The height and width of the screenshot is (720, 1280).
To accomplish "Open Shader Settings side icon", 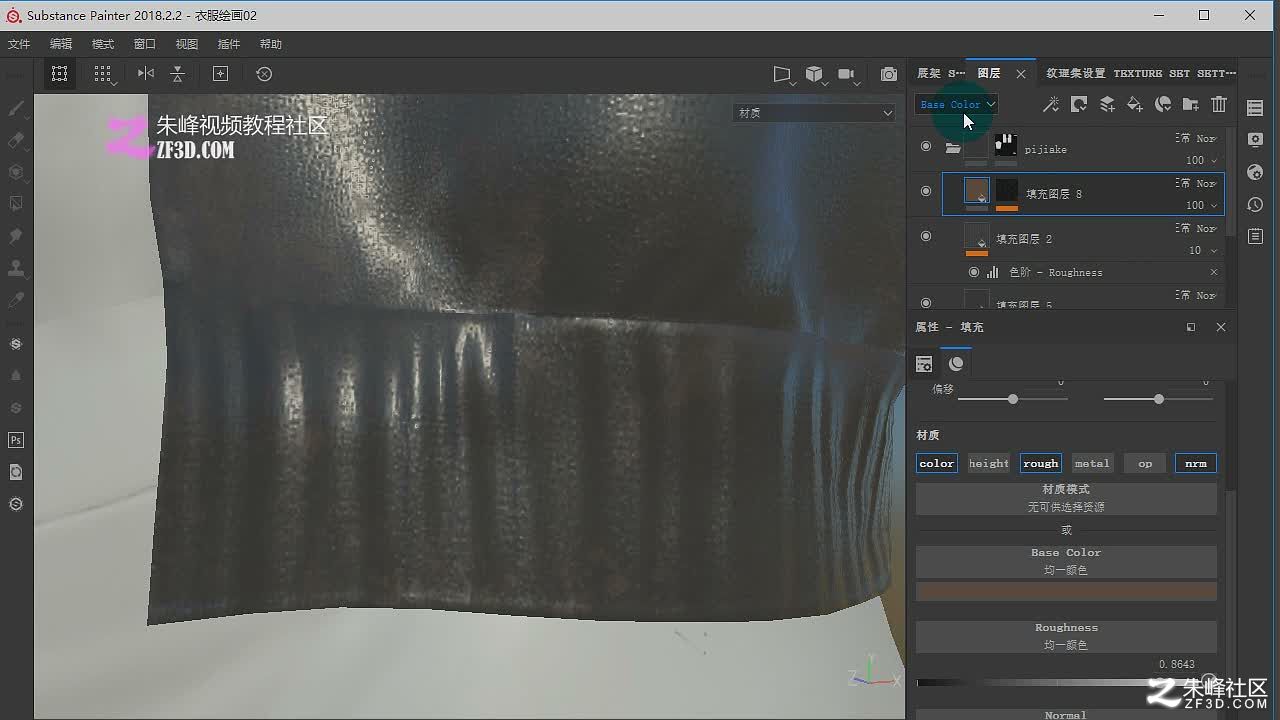I will click(x=1255, y=172).
